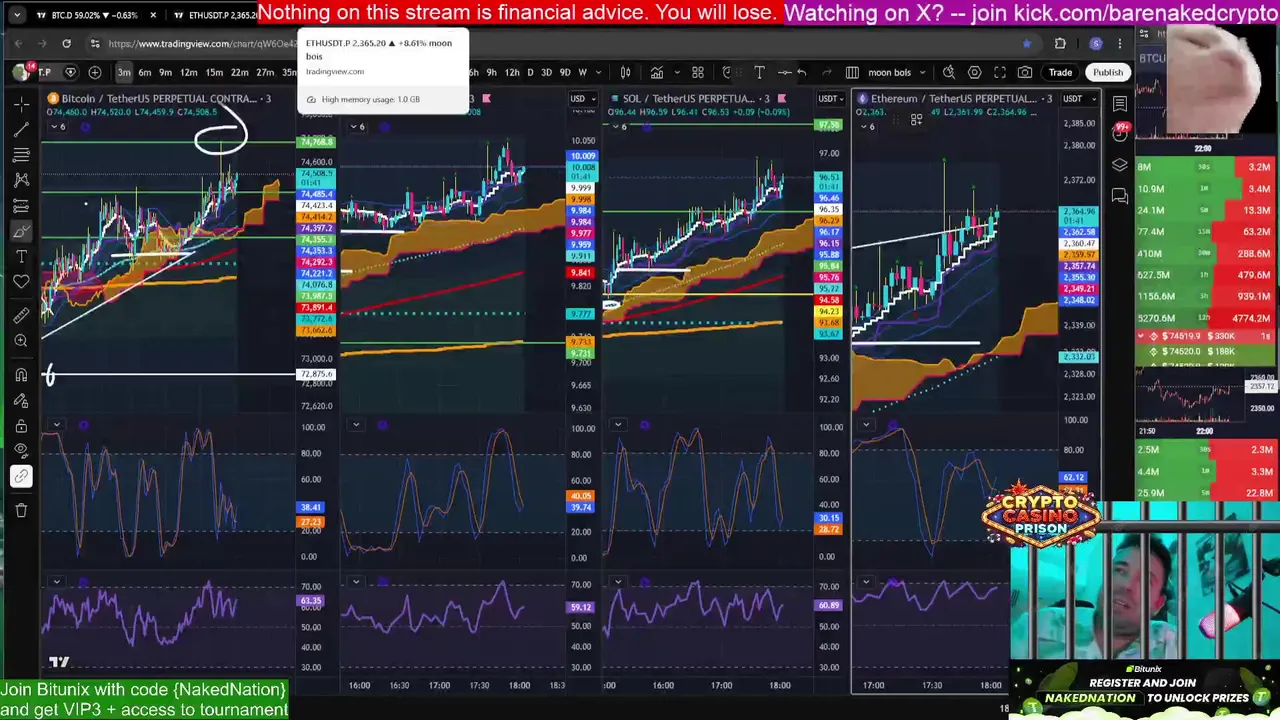Reload the browser page
The height and width of the screenshot is (720, 1280).
tap(66, 44)
